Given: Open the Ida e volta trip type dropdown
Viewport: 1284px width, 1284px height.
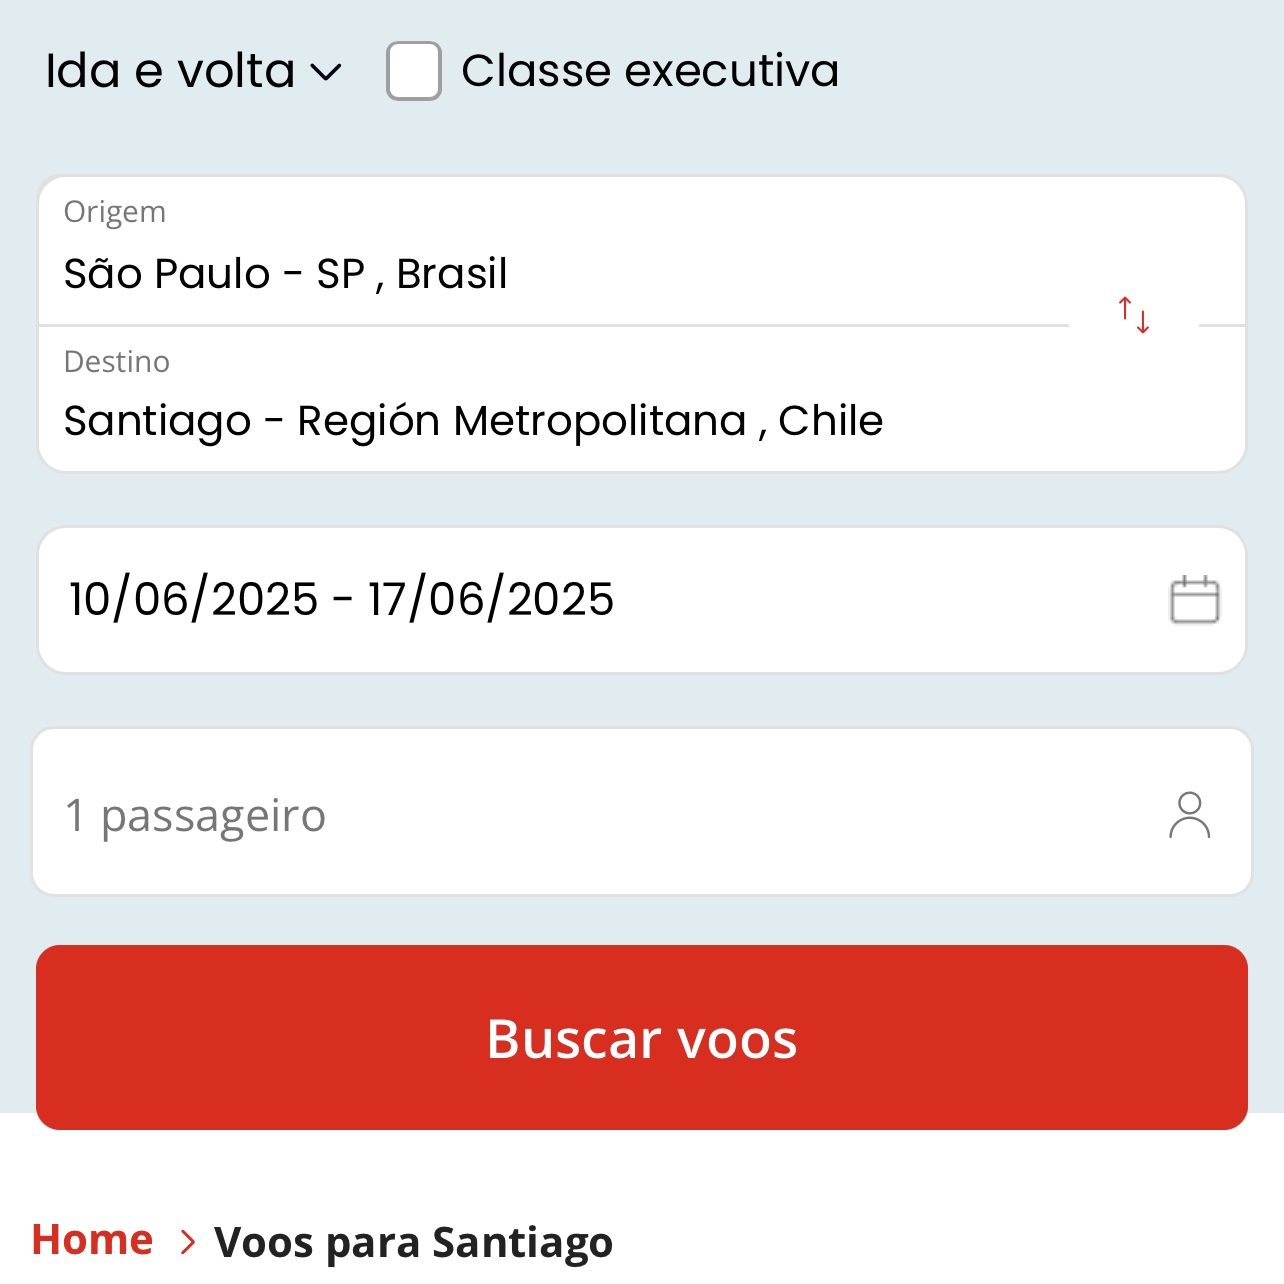Looking at the screenshot, I should tap(190, 70).
